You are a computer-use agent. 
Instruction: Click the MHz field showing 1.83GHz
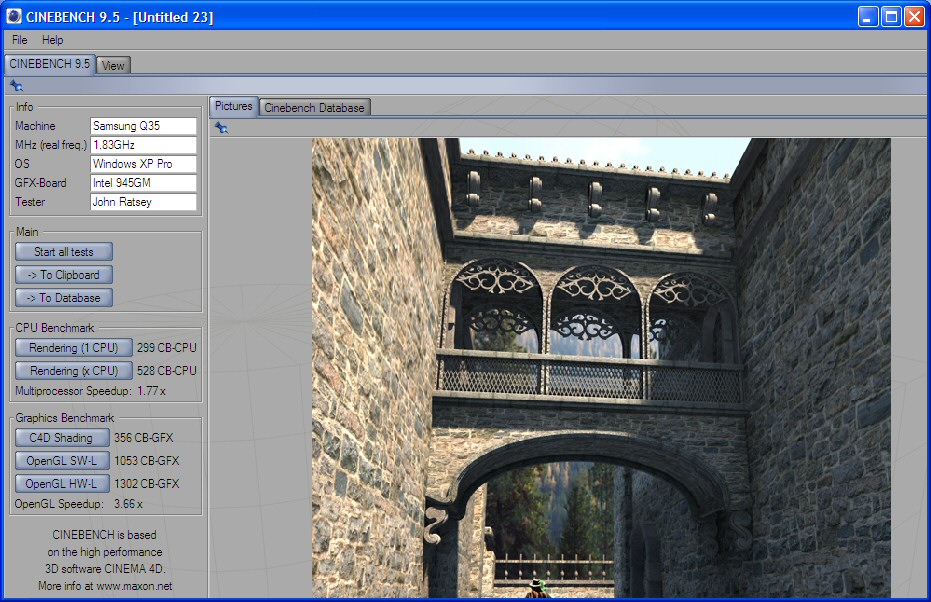point(143,145)
